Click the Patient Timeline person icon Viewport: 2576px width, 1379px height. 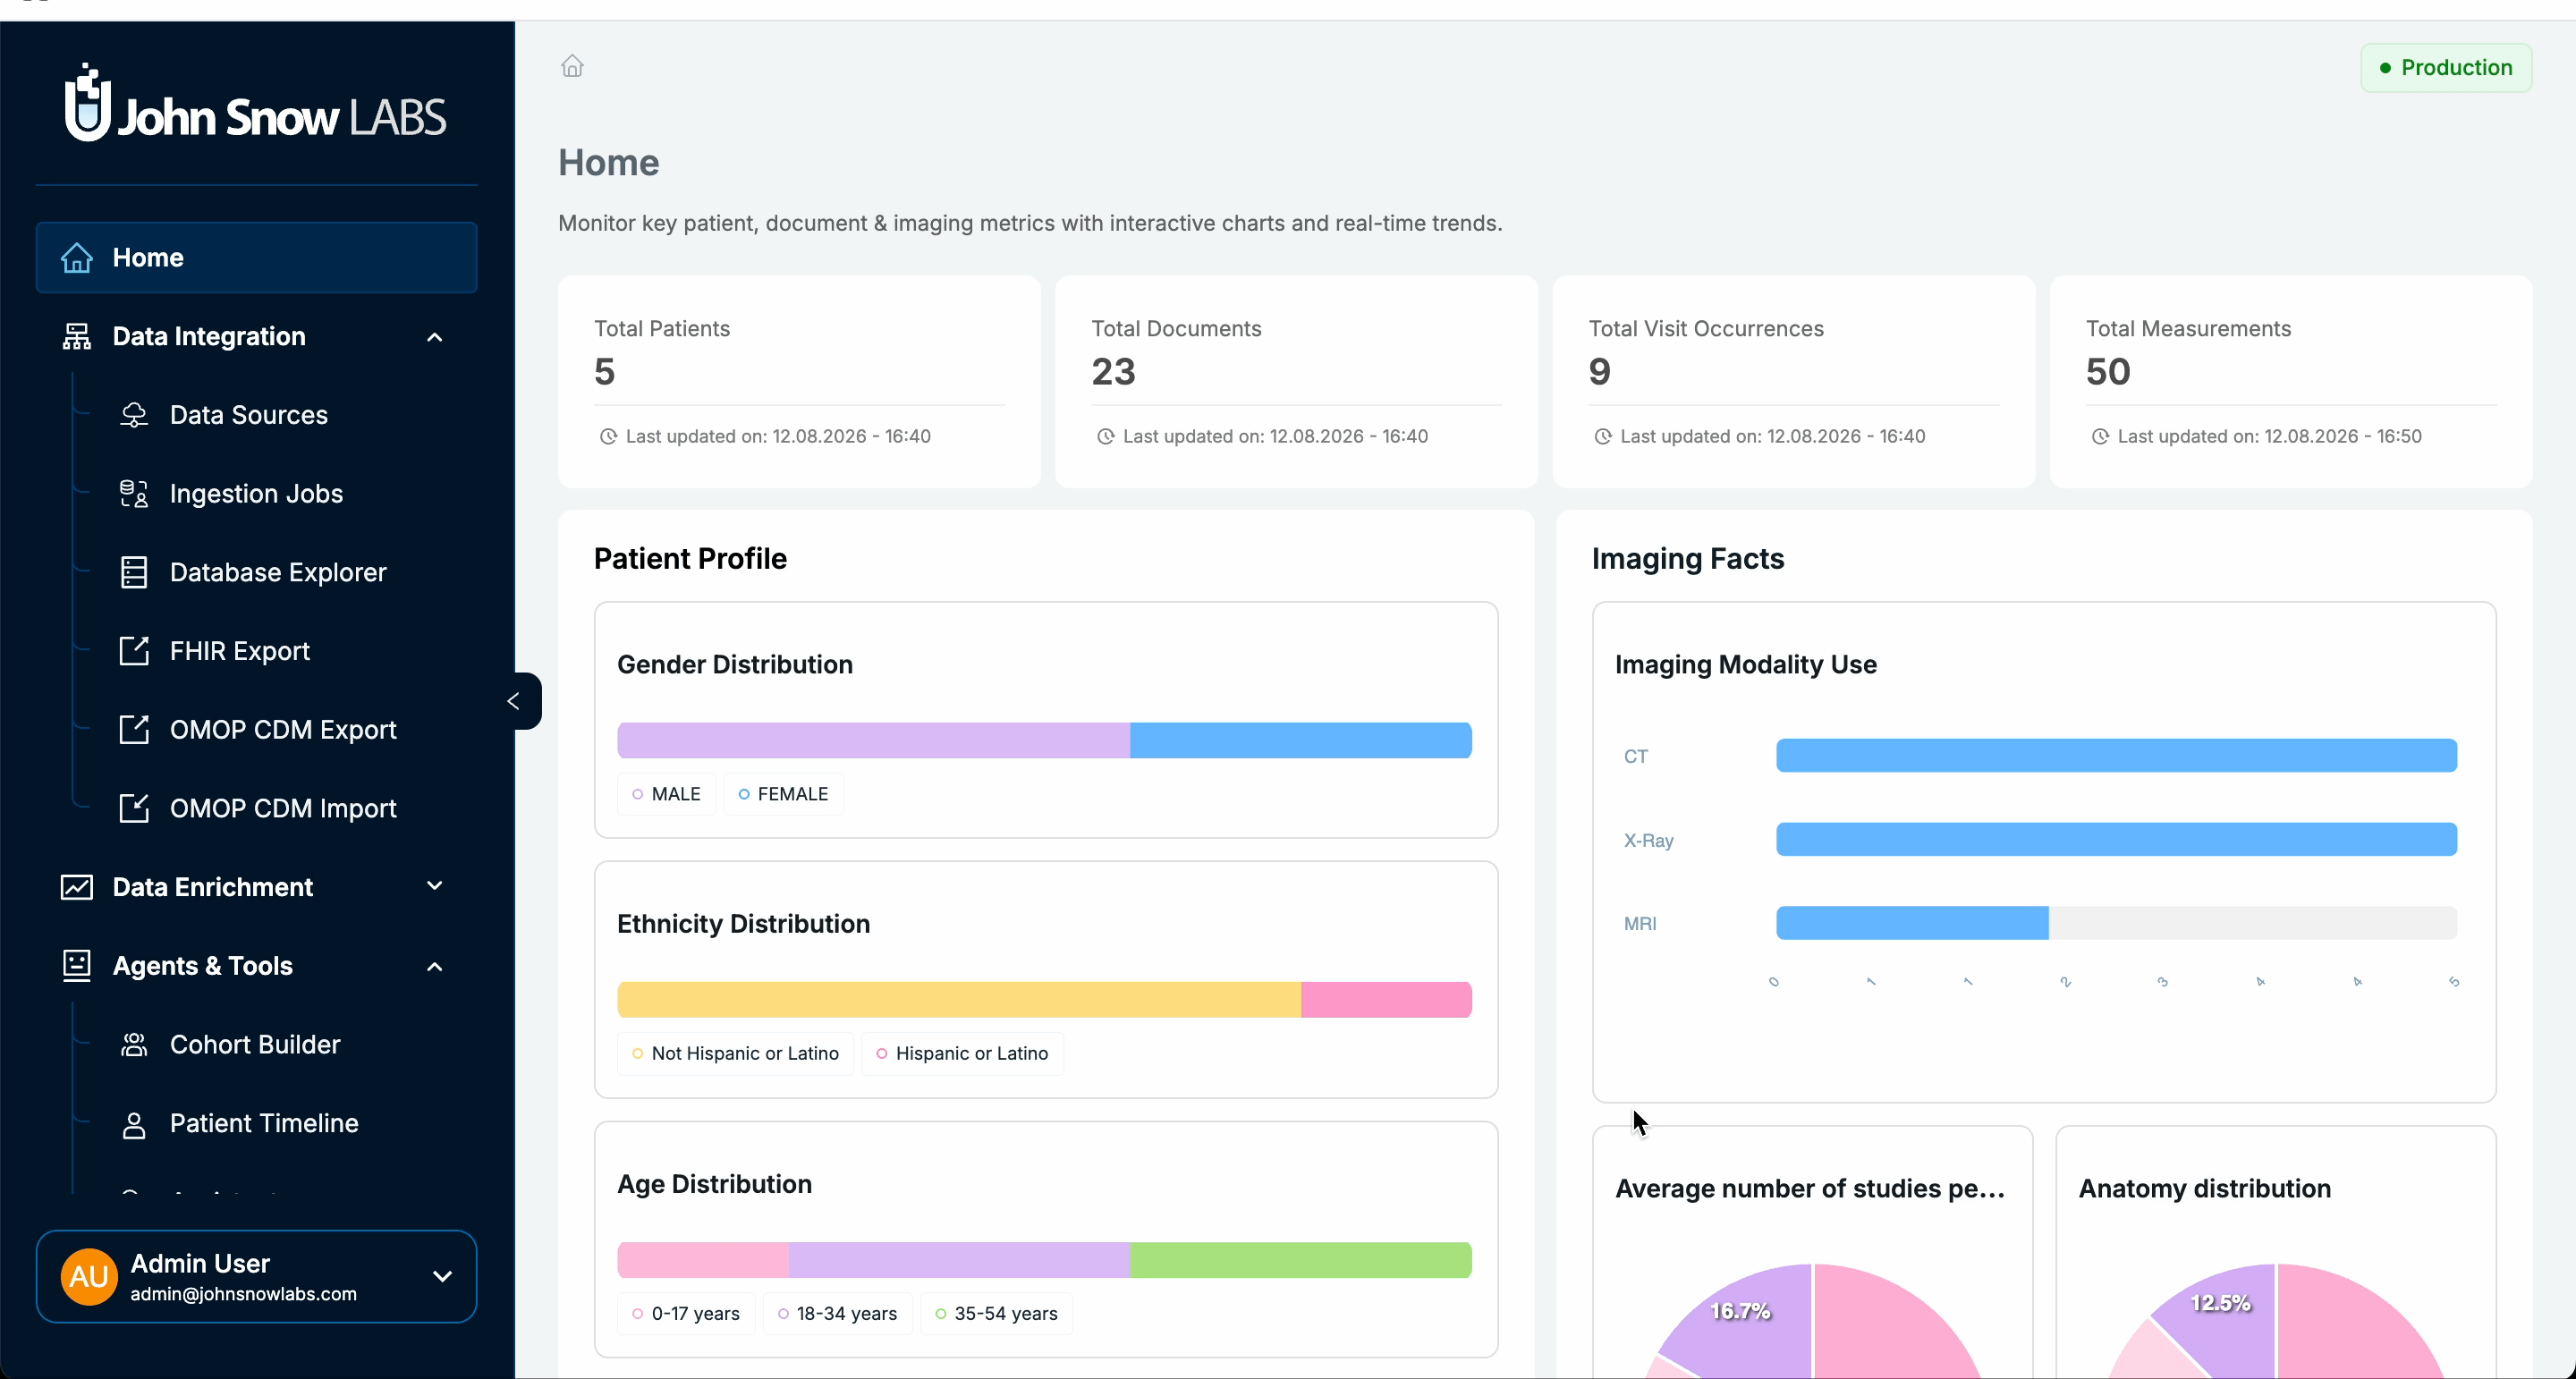click(134, 1124)
